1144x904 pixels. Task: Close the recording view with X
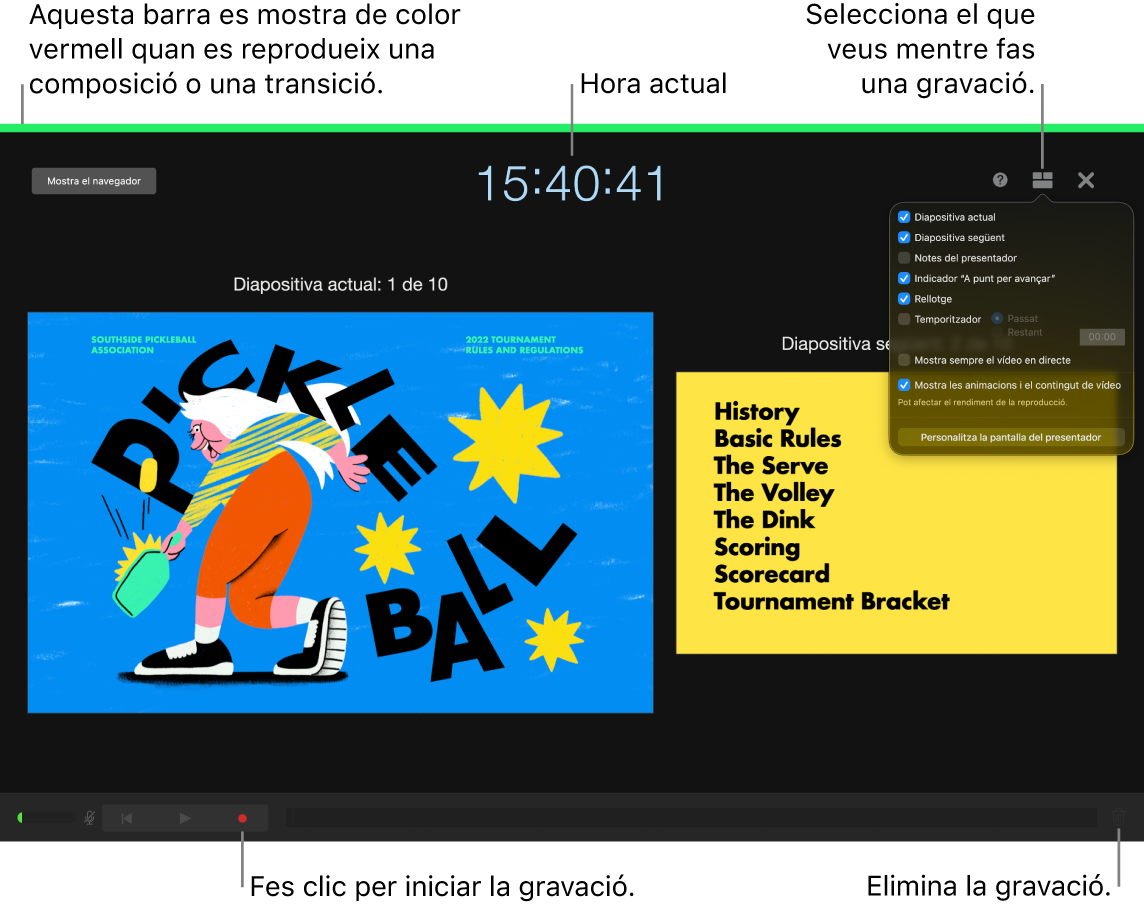pyautogui.click(x=1086, y=180)
